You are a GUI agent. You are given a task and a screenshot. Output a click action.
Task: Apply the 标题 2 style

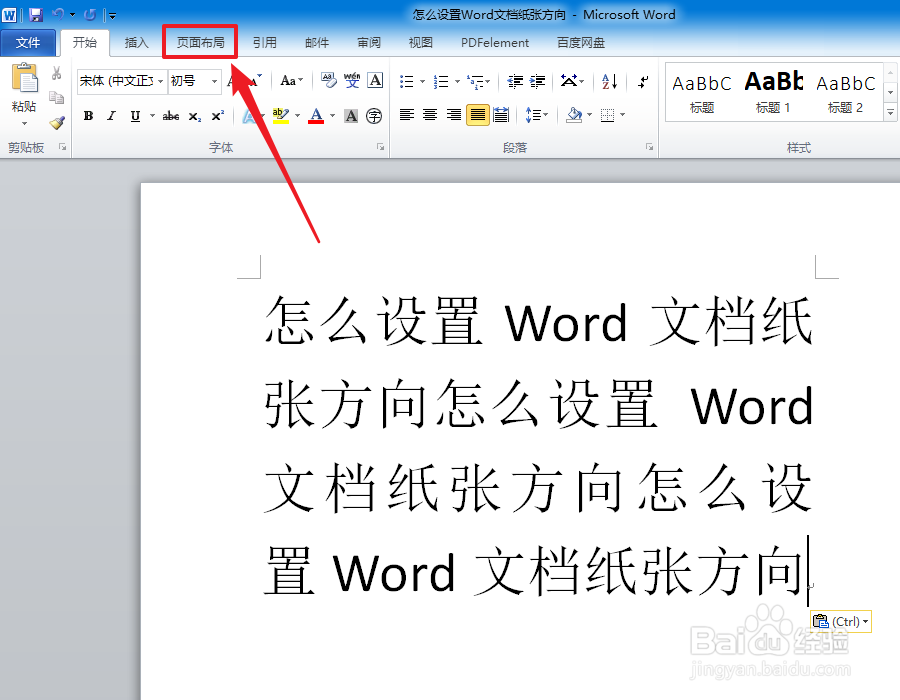click(x=845, y=92)
